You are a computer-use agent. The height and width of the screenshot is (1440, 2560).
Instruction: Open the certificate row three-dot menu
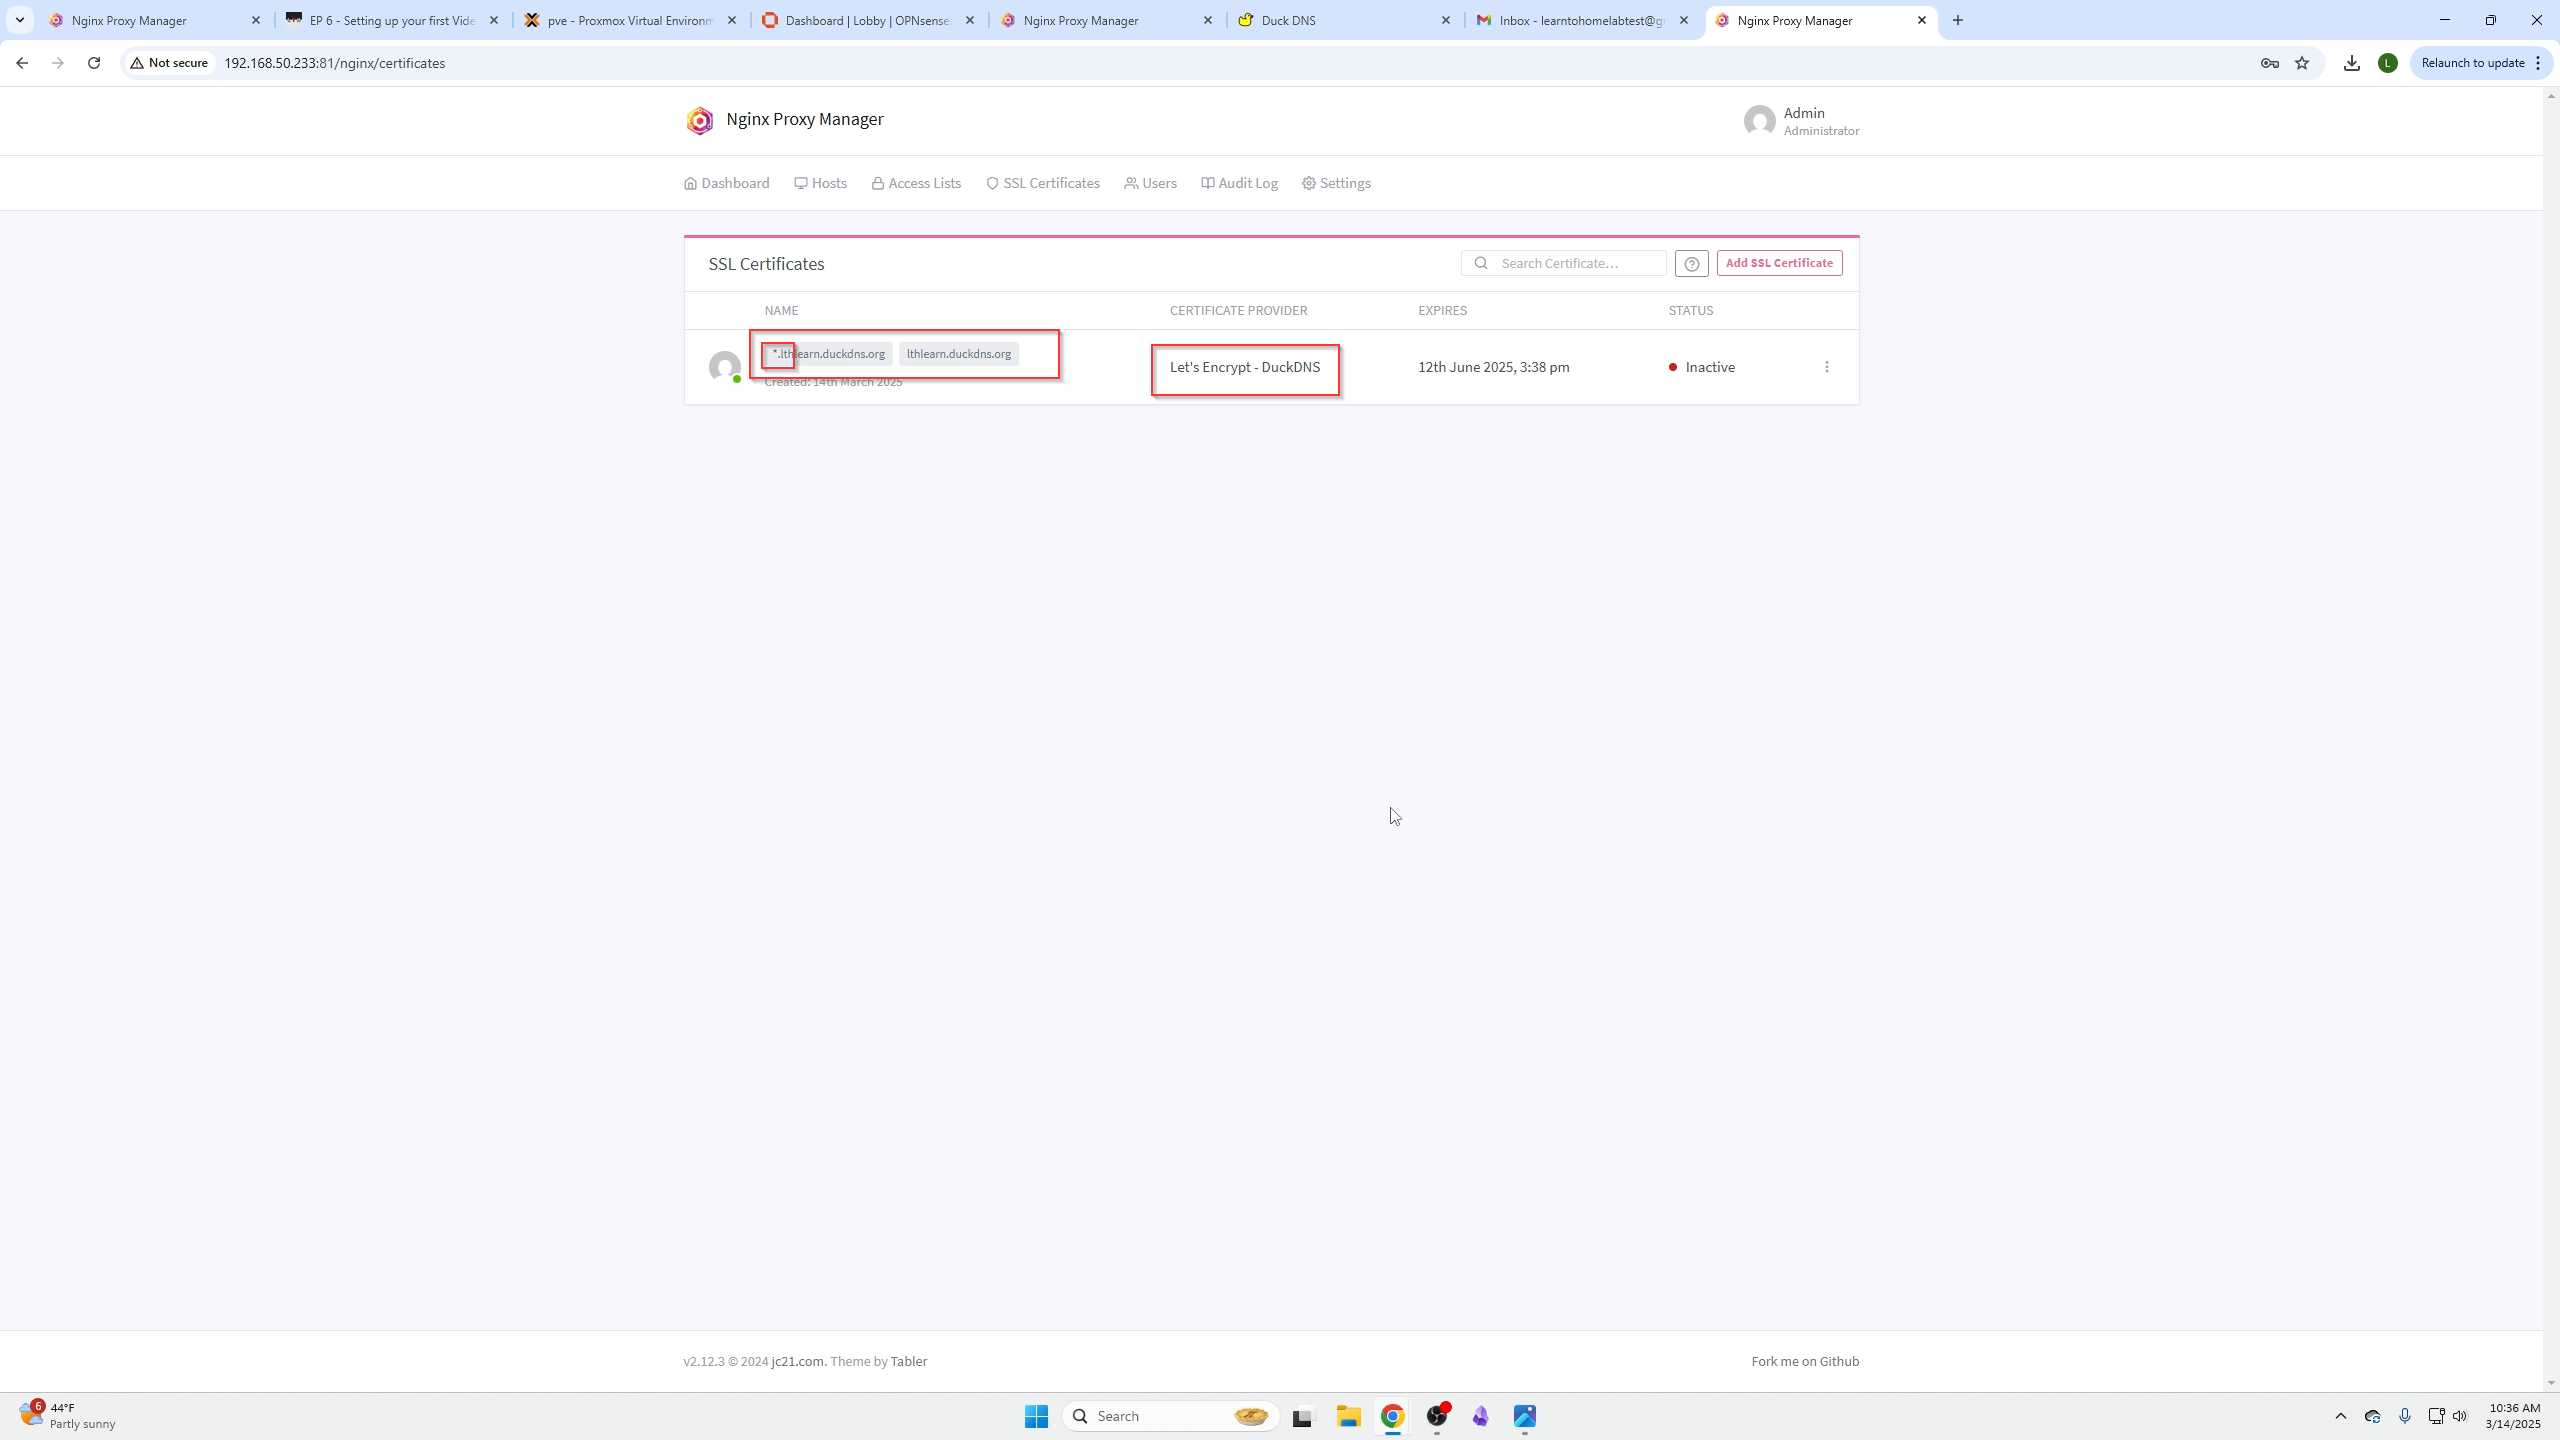[x=1826, y=367]
